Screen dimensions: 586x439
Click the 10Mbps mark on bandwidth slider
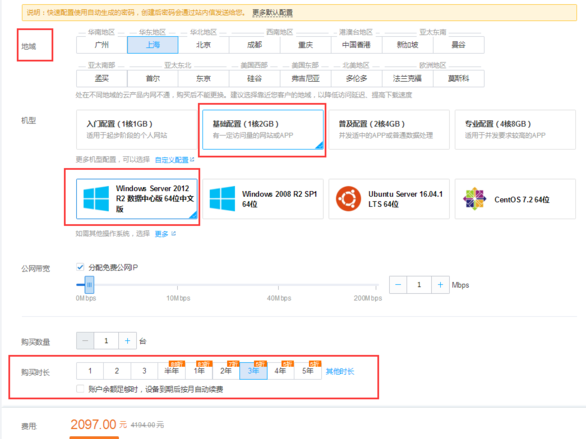(178, 287)
